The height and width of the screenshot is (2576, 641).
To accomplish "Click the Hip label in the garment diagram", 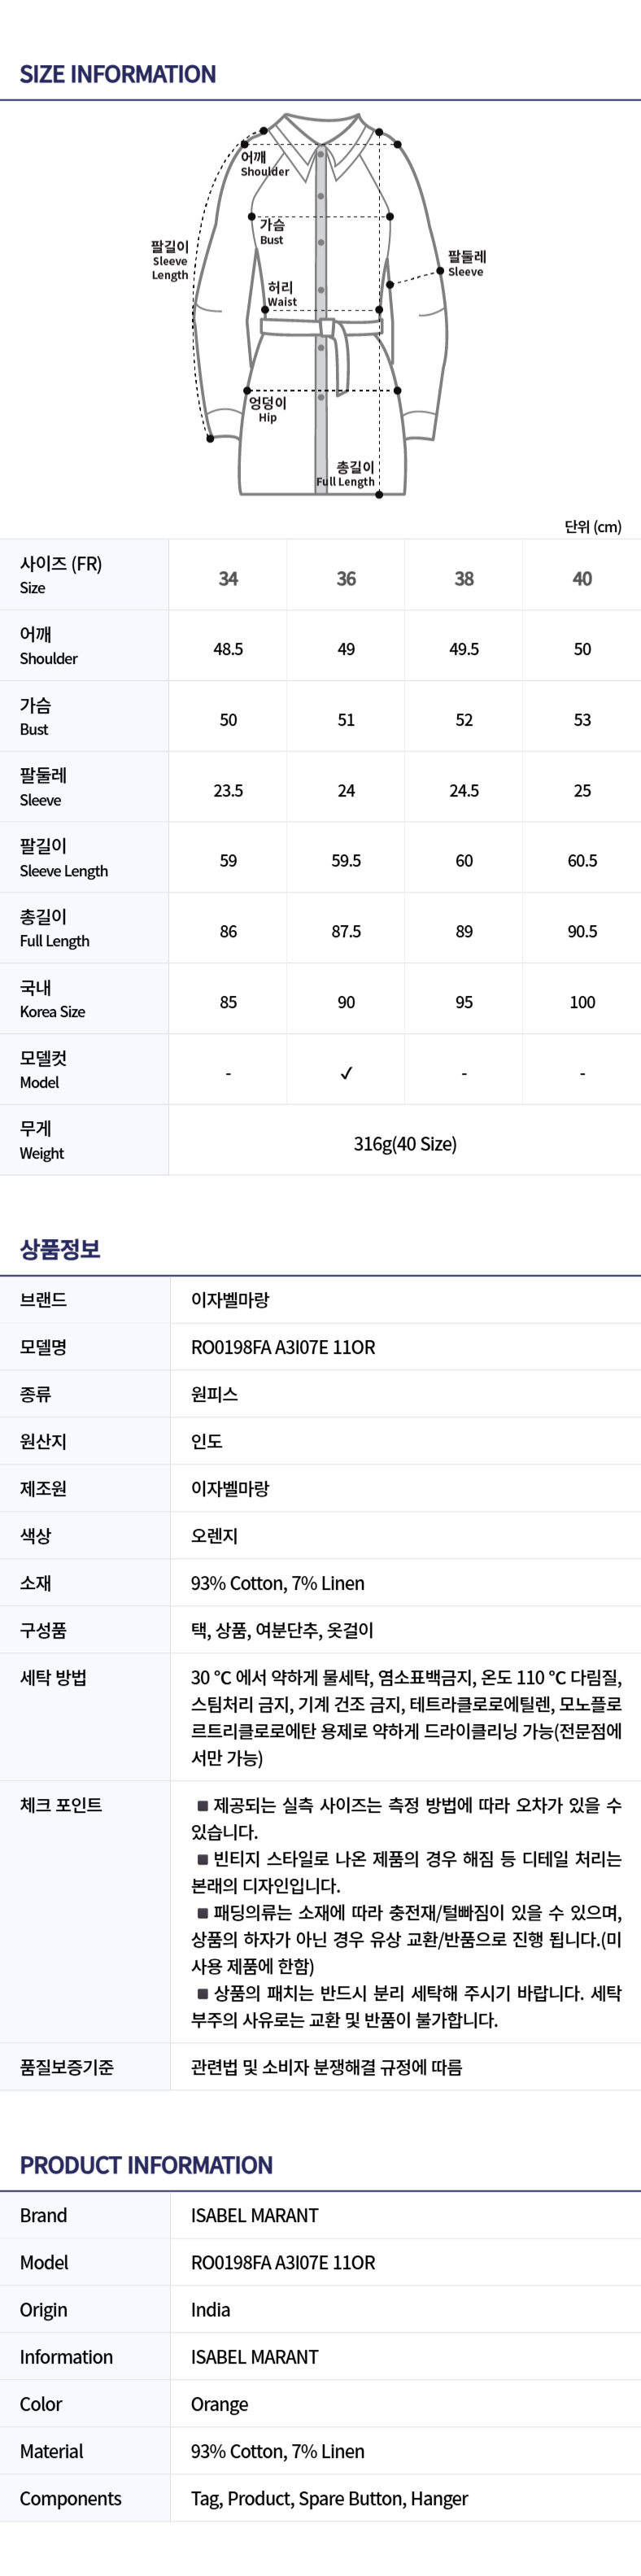I will pos(267,409).
